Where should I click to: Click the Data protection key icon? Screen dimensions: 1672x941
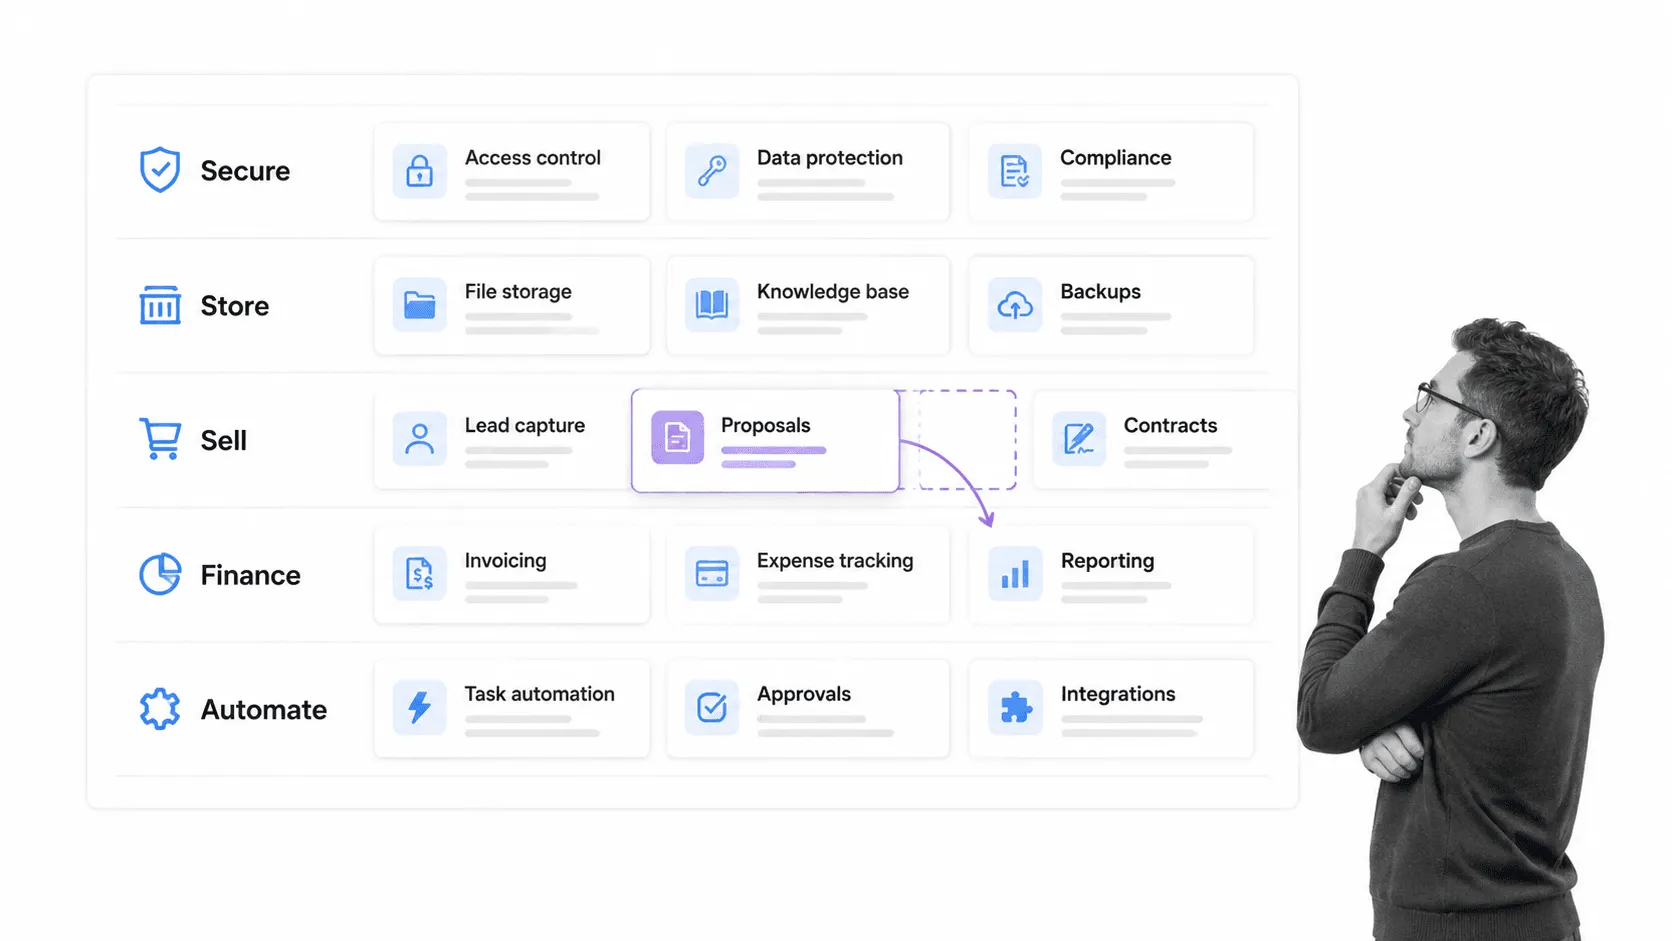point(712,171)
